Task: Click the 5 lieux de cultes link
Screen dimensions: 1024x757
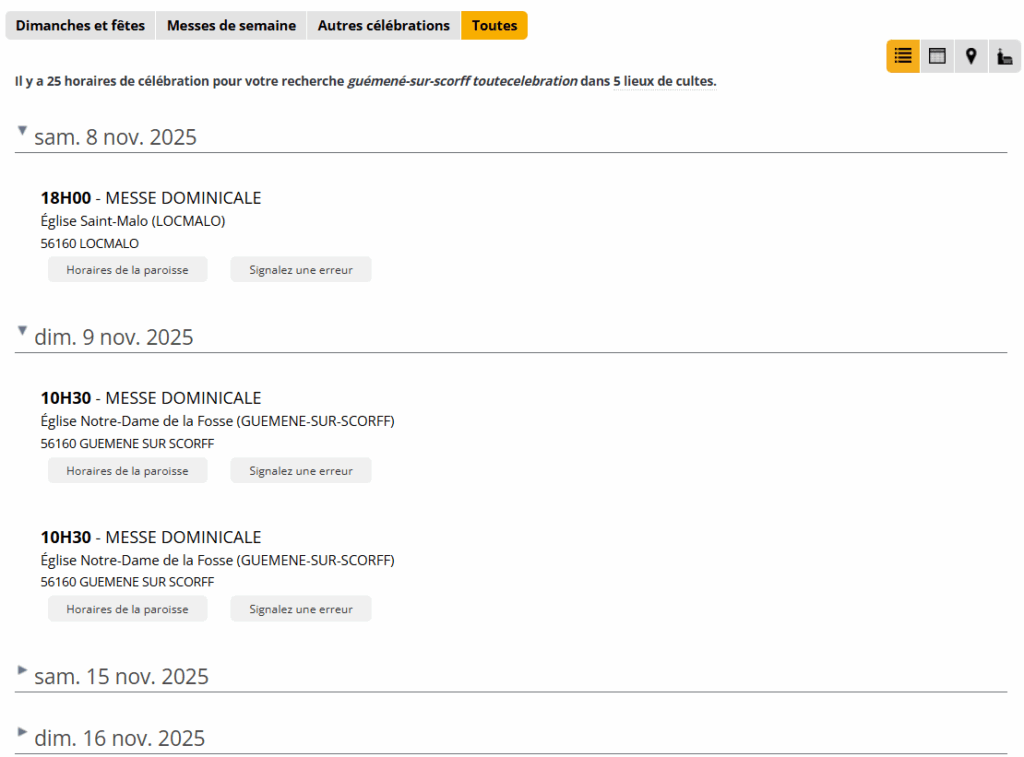Action: (x=664, y=82)
